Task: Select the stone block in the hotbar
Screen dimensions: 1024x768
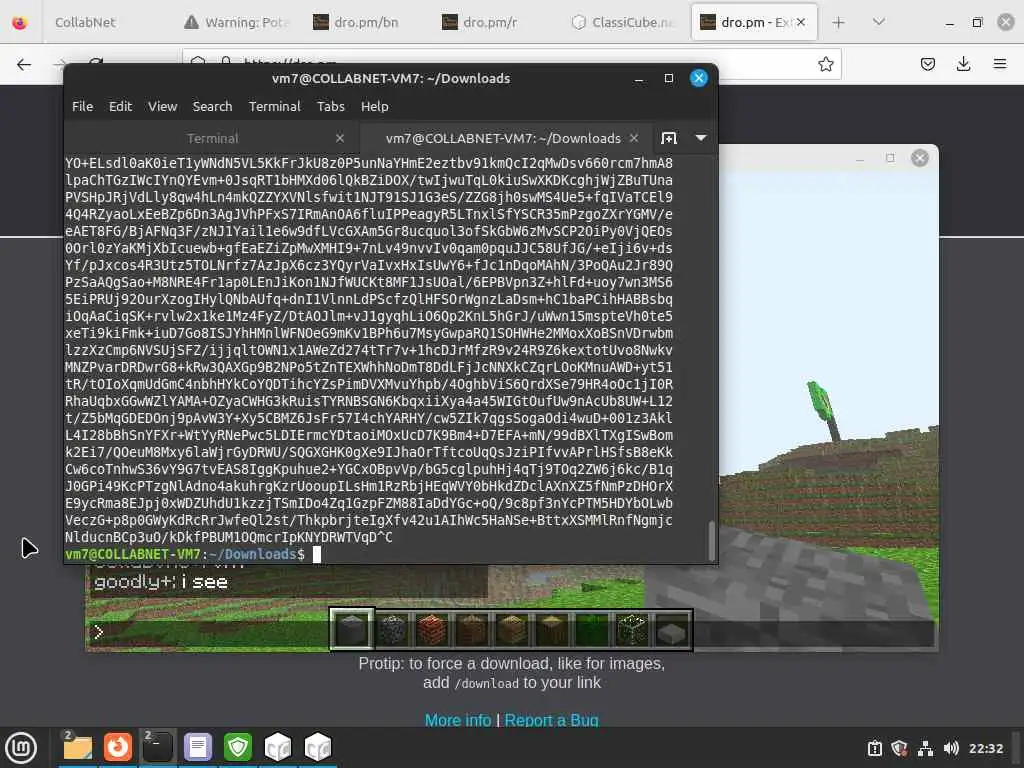Action: (x=351, y=630)
